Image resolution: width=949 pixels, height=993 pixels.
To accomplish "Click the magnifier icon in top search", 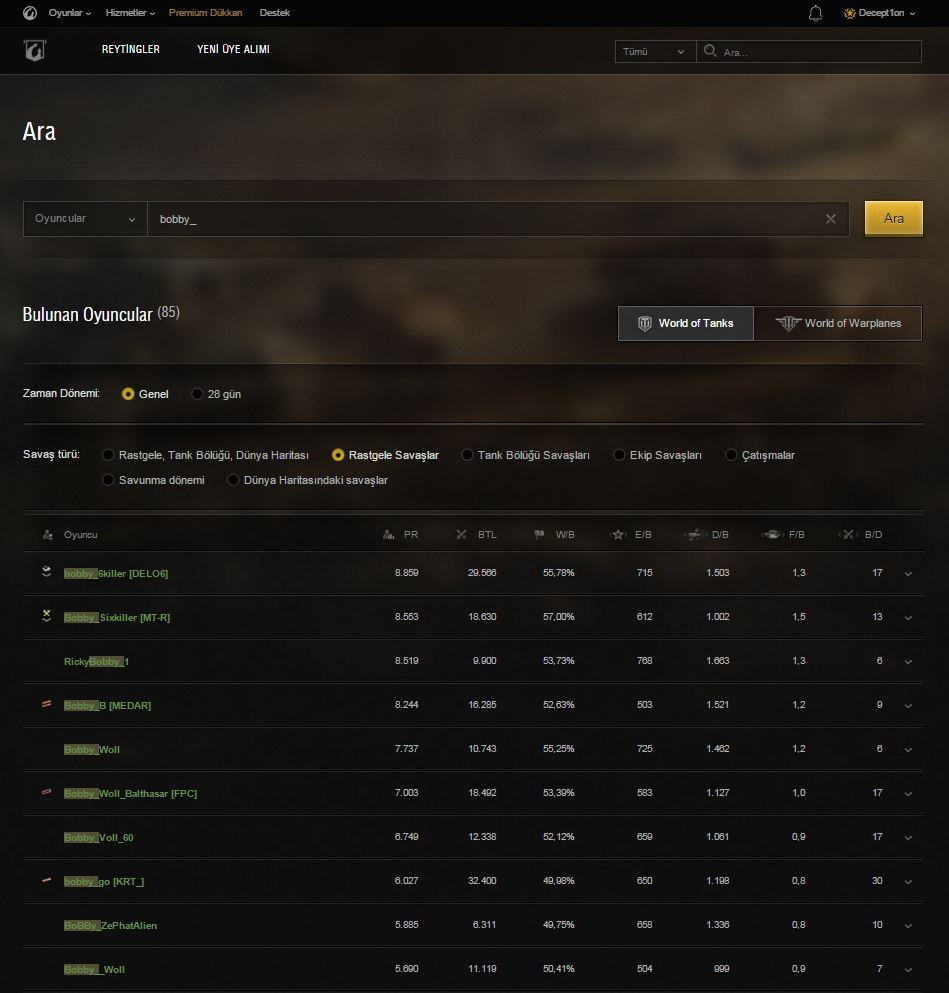I will [x=710, y=51].
